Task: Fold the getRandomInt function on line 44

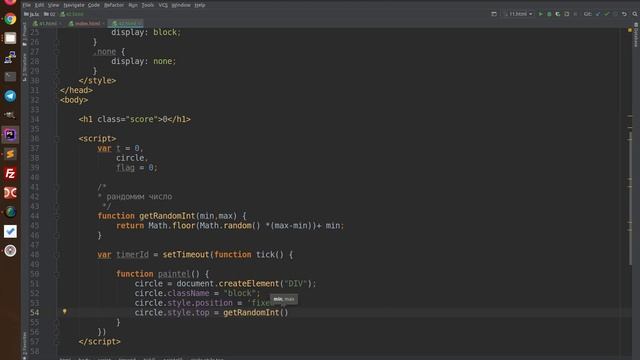Action: click(57, 216)
